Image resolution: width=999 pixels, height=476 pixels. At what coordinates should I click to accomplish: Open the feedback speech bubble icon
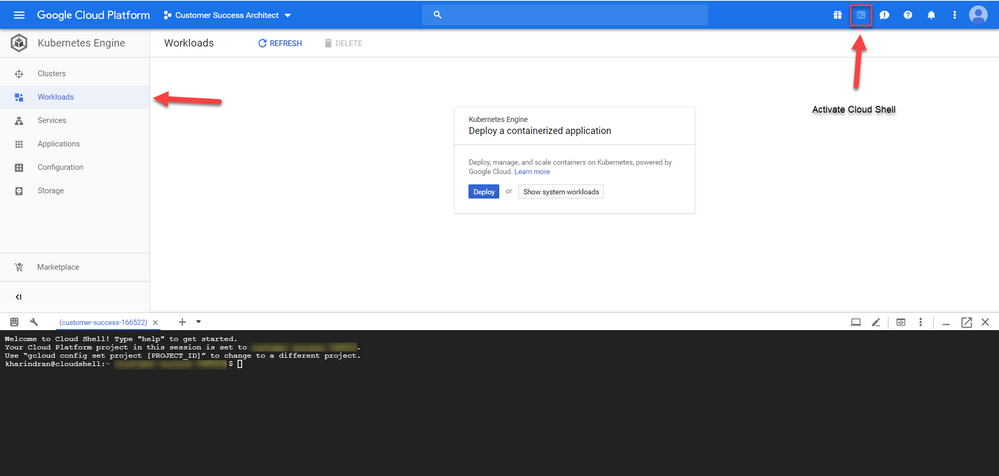click(884, 15)
